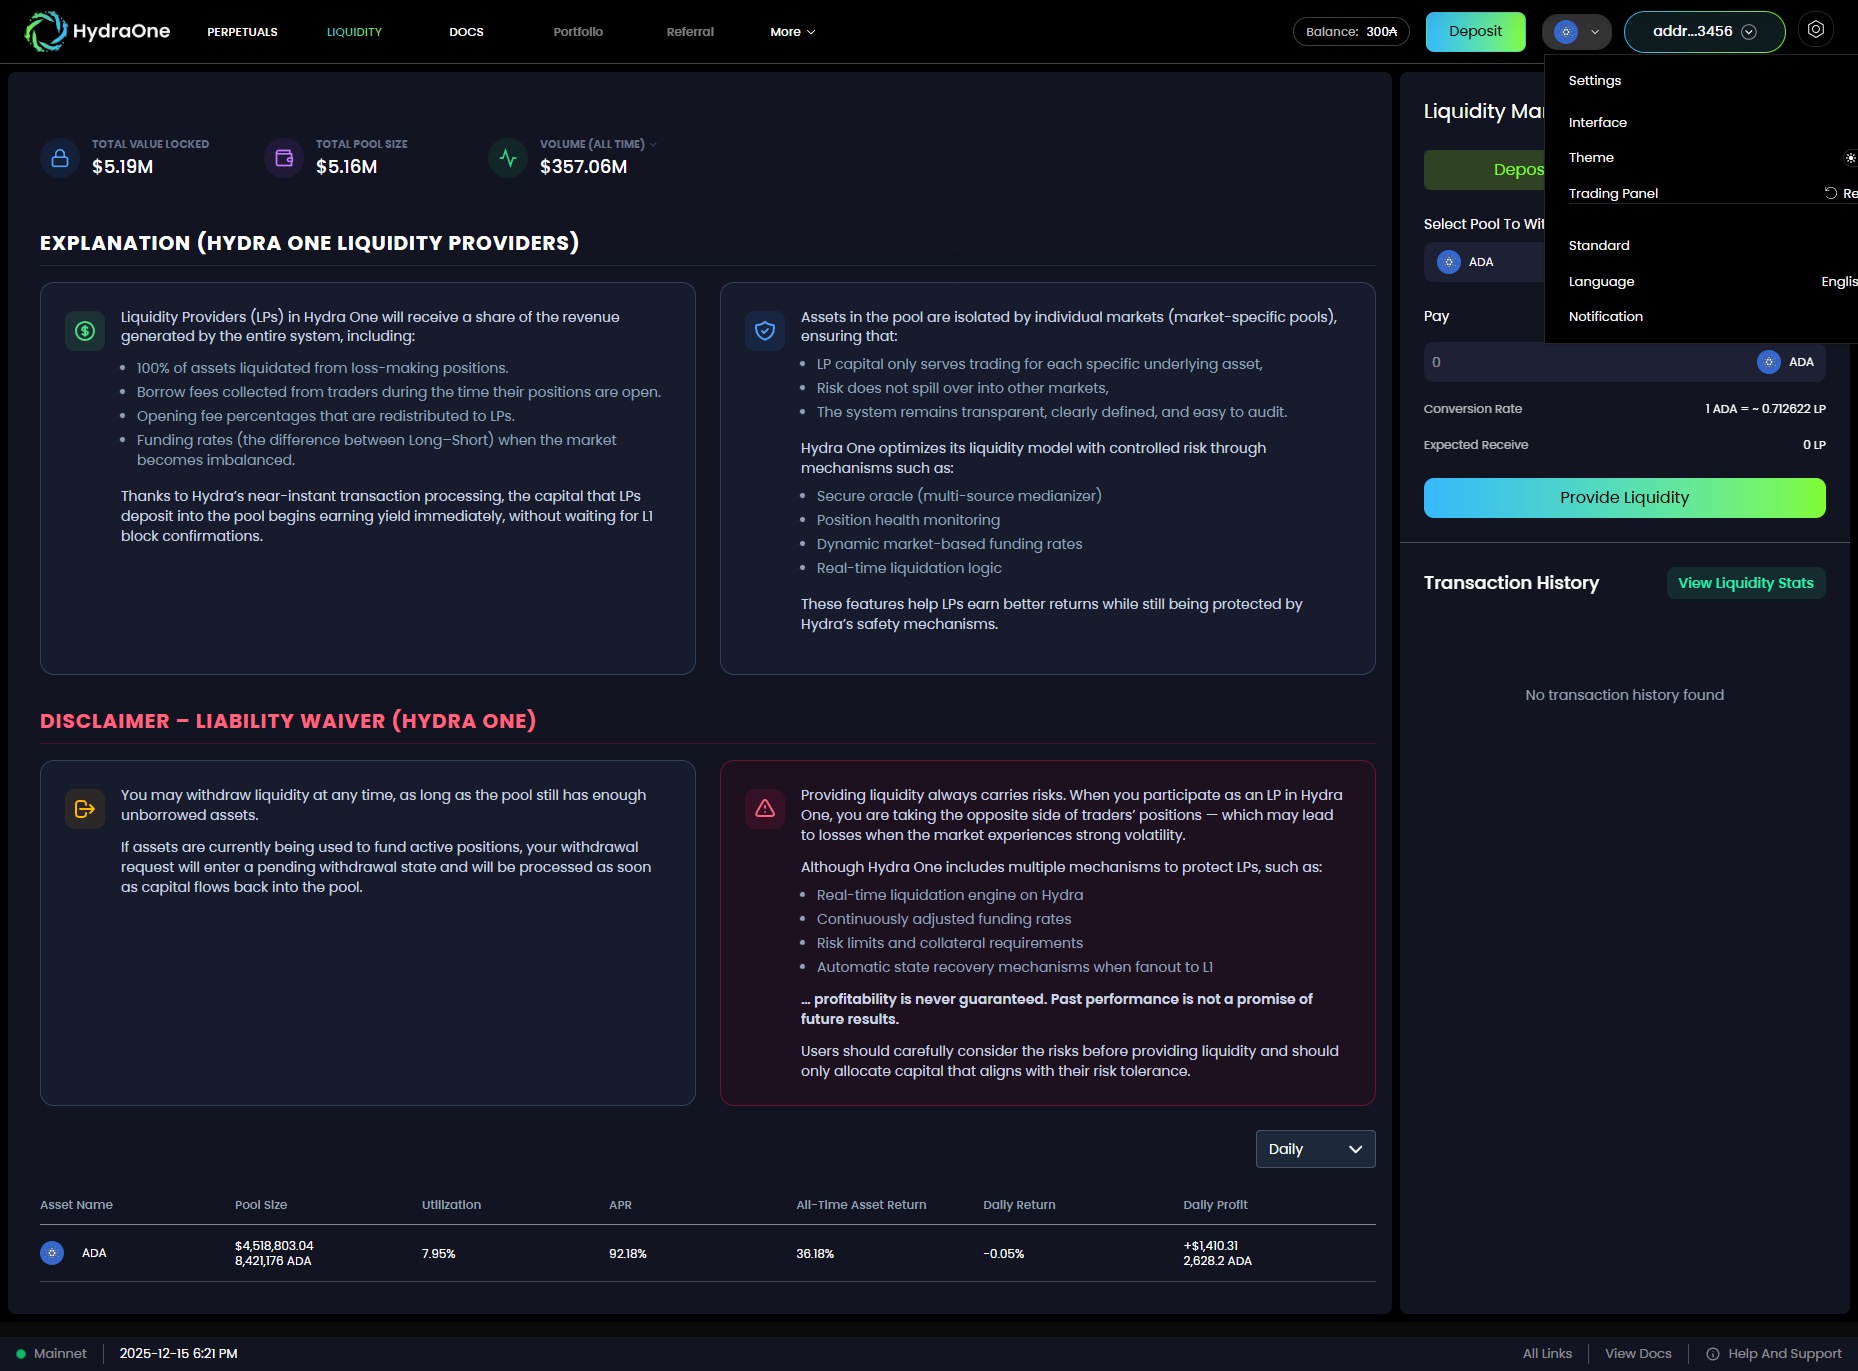
Task: Open the Select Pool ADA dropdown
Action: 1484,262
